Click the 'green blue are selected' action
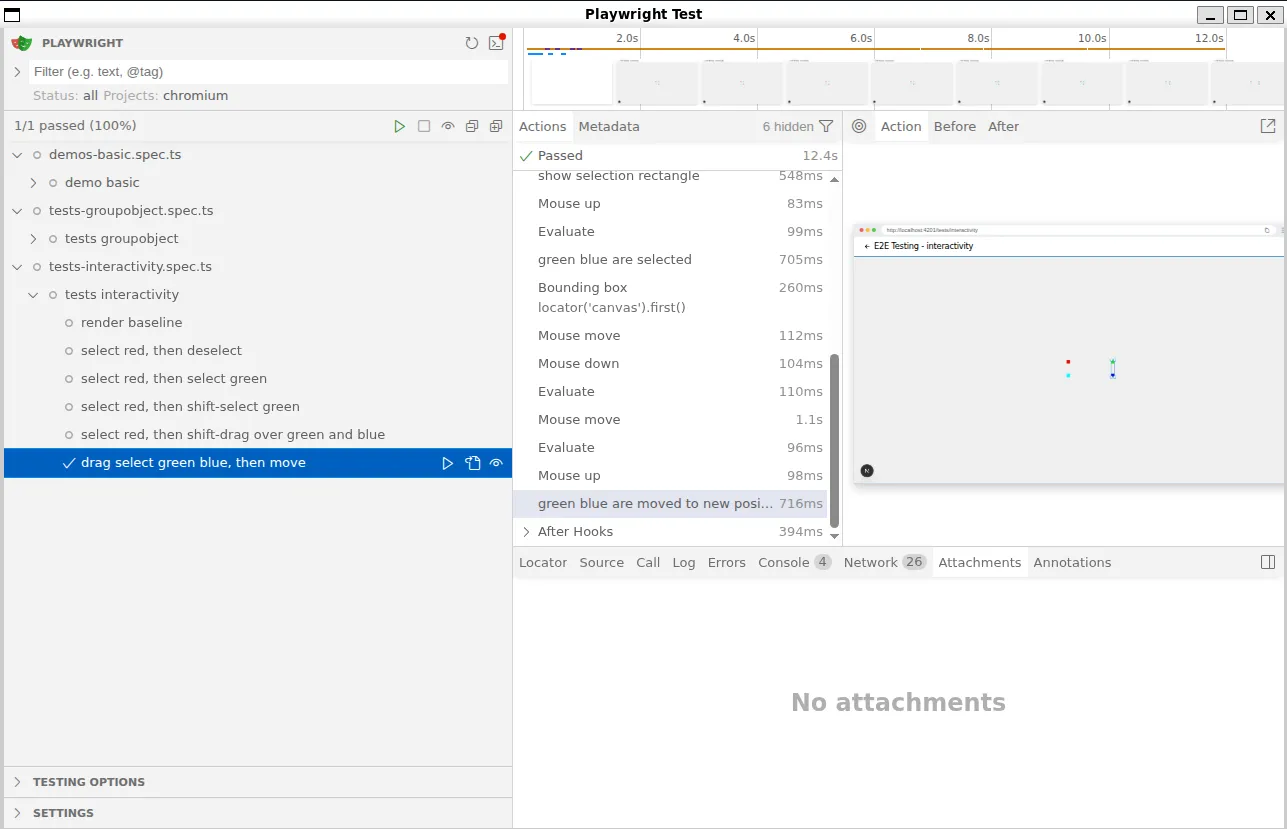The width and height of the screenshot is (1287, 829). pyautogui.click(x=614, y=260)
